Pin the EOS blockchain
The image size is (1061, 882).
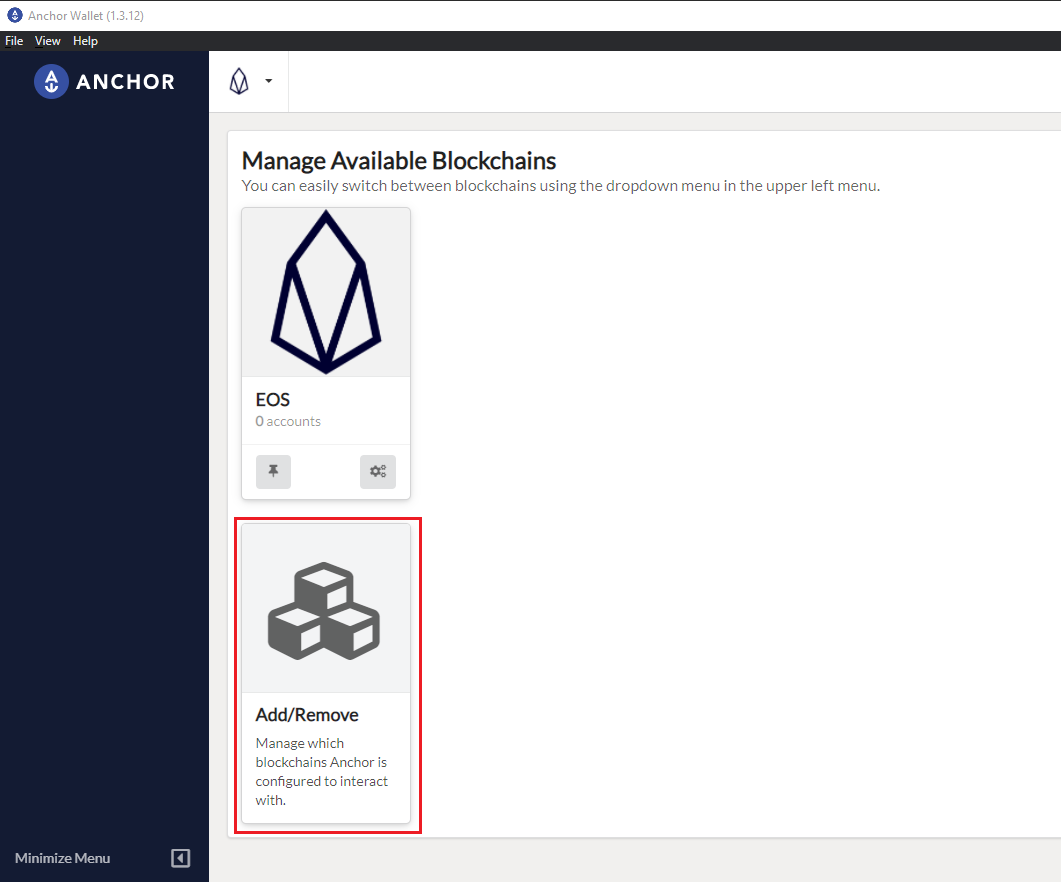pos(273,471)
